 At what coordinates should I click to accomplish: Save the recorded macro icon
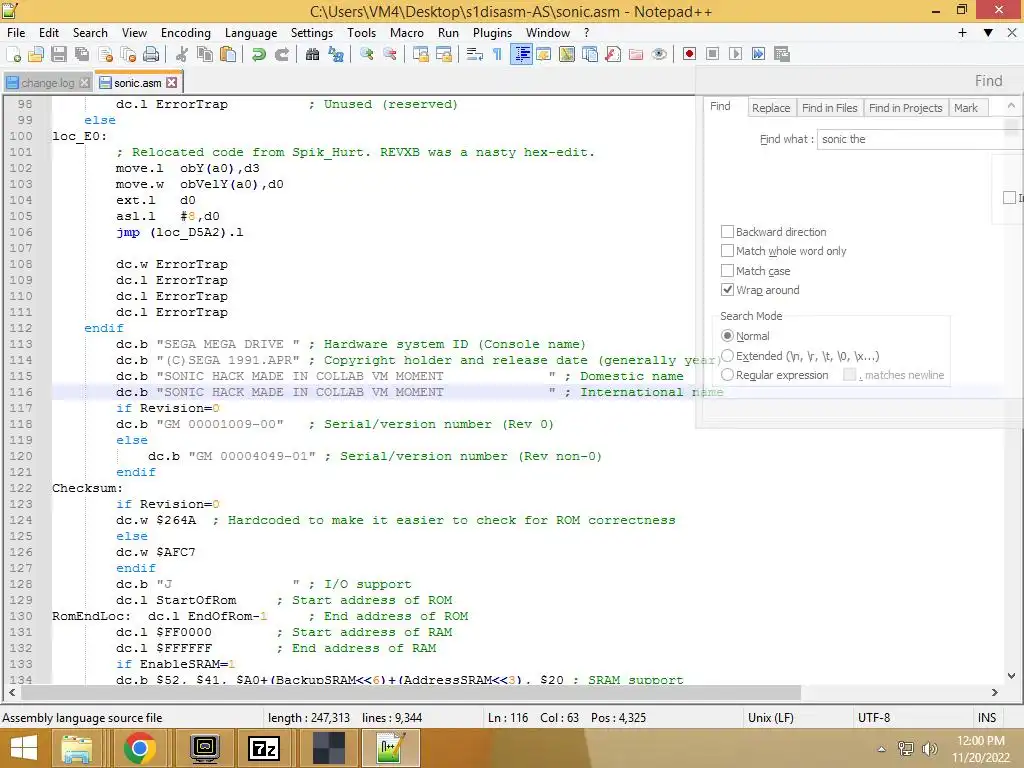tap(782, 54)
